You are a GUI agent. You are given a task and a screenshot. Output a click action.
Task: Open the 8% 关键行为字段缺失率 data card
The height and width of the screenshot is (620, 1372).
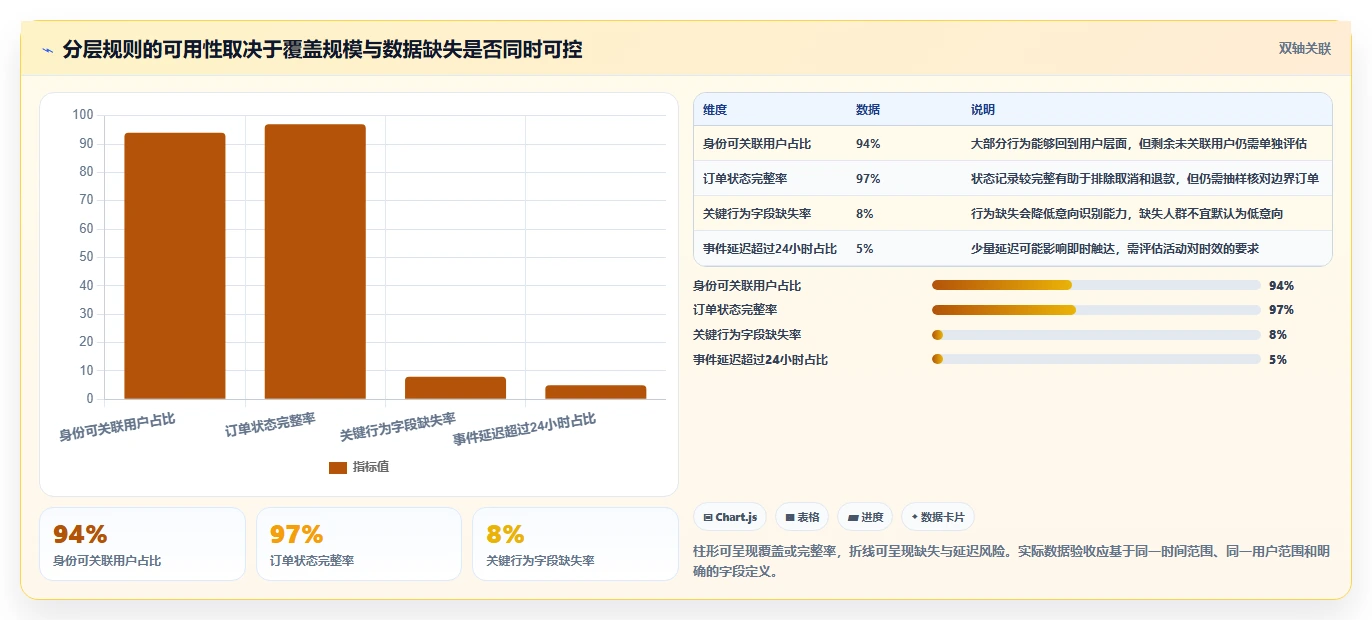(x=575, y=544)
